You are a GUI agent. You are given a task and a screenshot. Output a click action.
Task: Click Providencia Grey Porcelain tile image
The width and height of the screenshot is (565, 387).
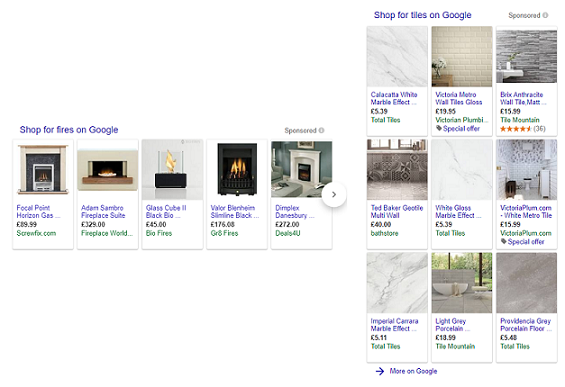pyautogui.click(x=526, y=283)
